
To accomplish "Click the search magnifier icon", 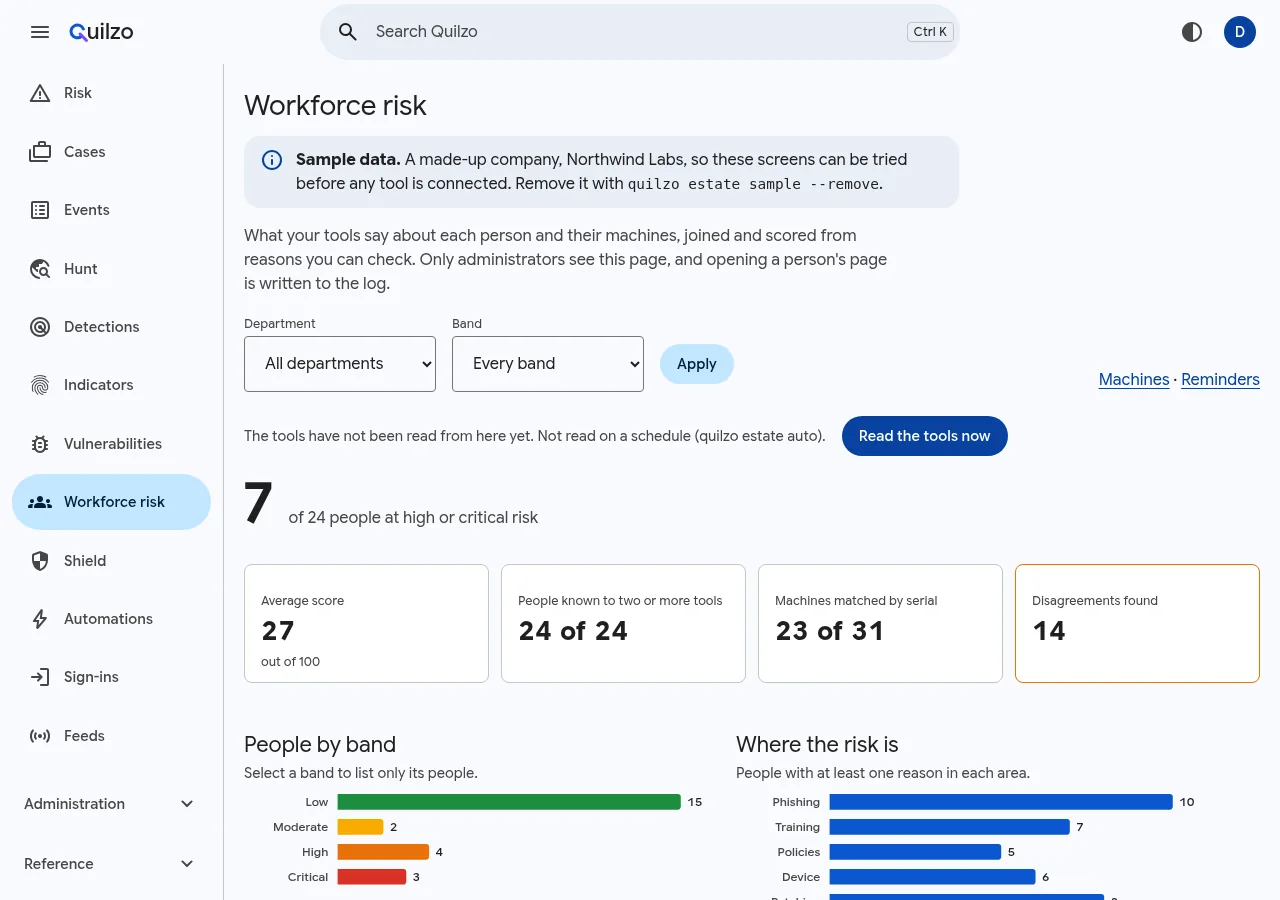I will [x=348, y=32].
